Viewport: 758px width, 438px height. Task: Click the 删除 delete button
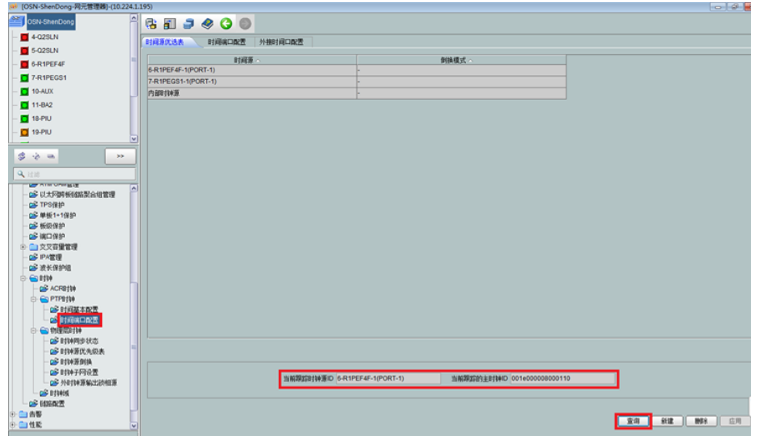(701, 422)
